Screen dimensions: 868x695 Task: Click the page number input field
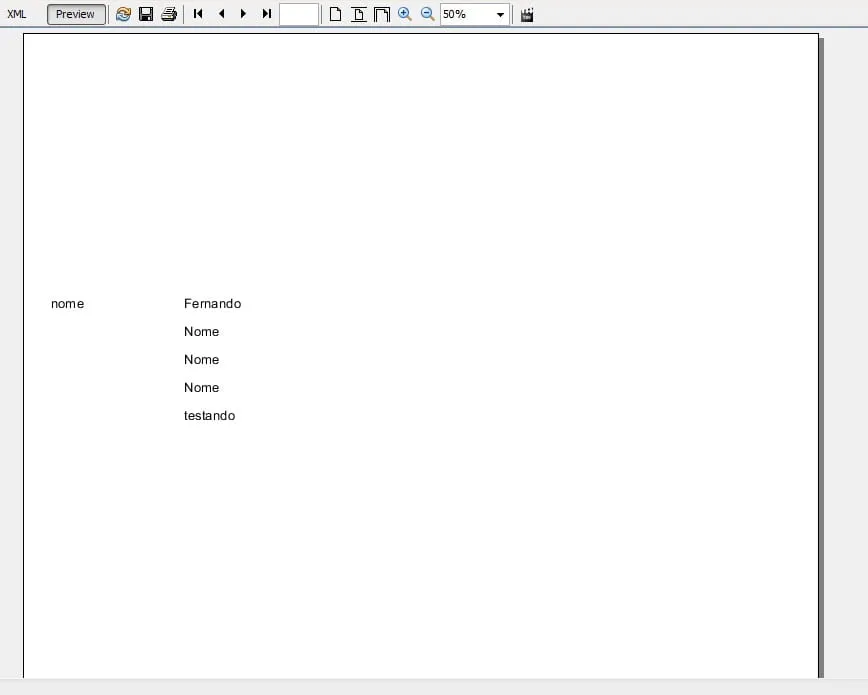(x=298, y=14)
